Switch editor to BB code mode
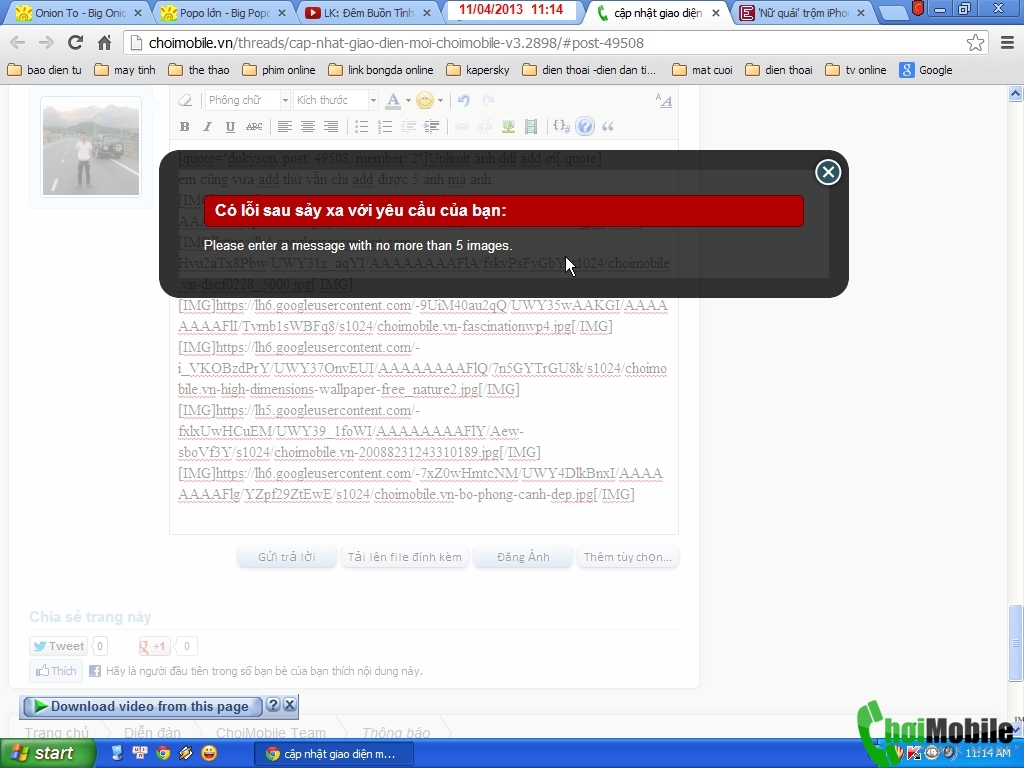 coord(664,100)
